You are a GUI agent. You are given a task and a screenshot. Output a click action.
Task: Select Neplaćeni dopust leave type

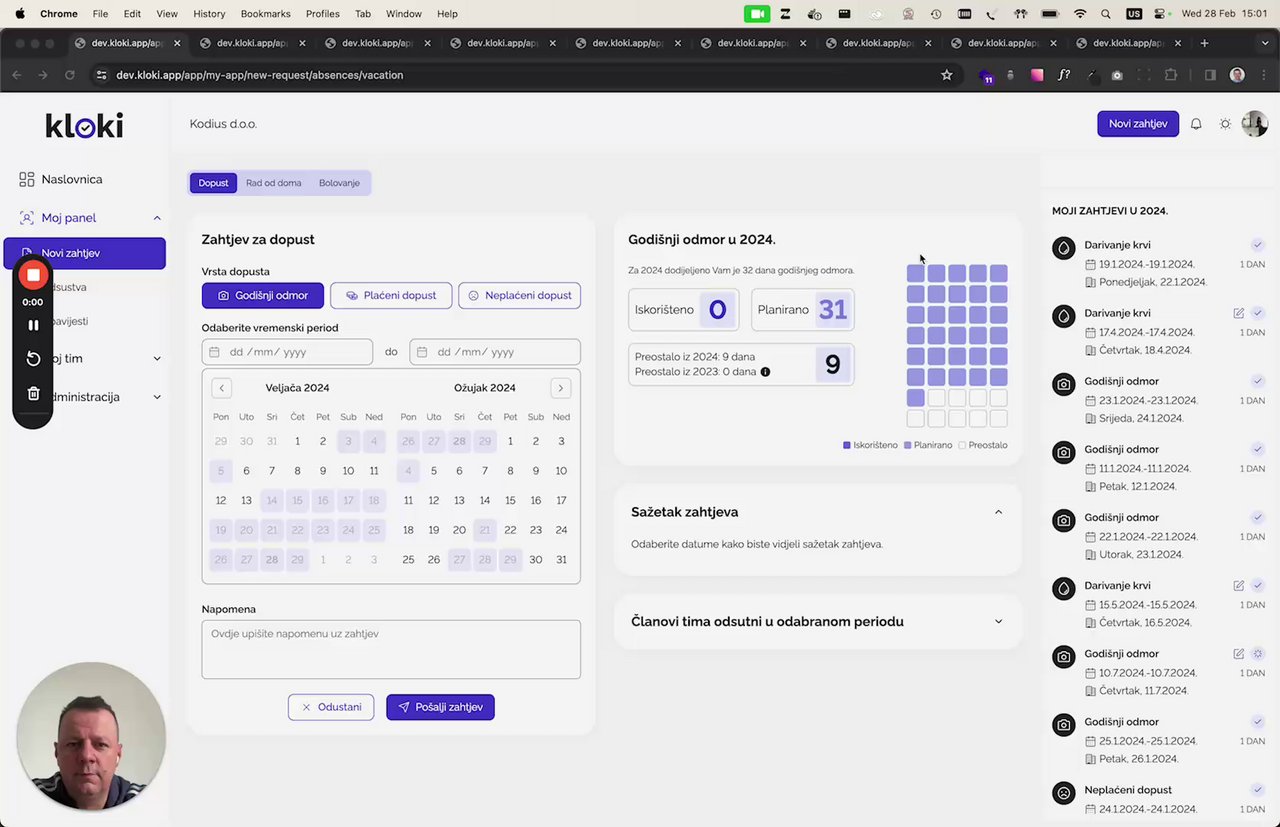[519, 296]
